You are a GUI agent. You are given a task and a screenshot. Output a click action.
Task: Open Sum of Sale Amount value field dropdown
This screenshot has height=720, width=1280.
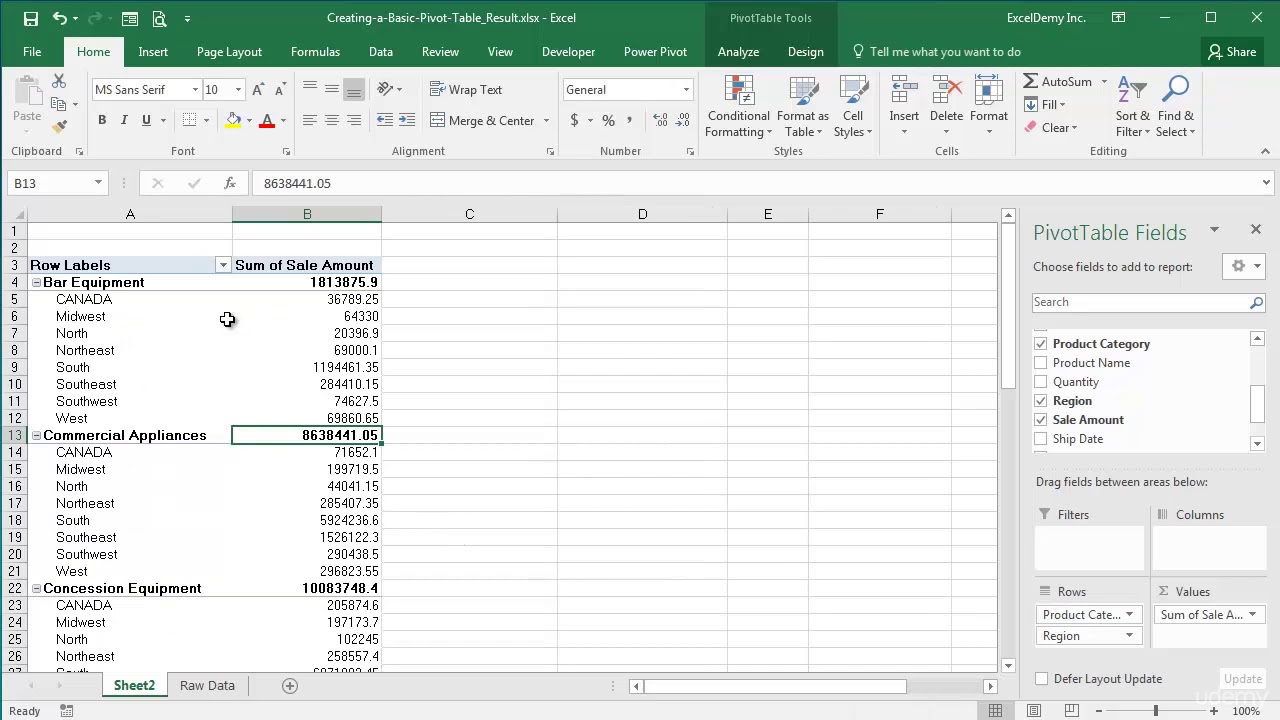(x=1253, y=615)
